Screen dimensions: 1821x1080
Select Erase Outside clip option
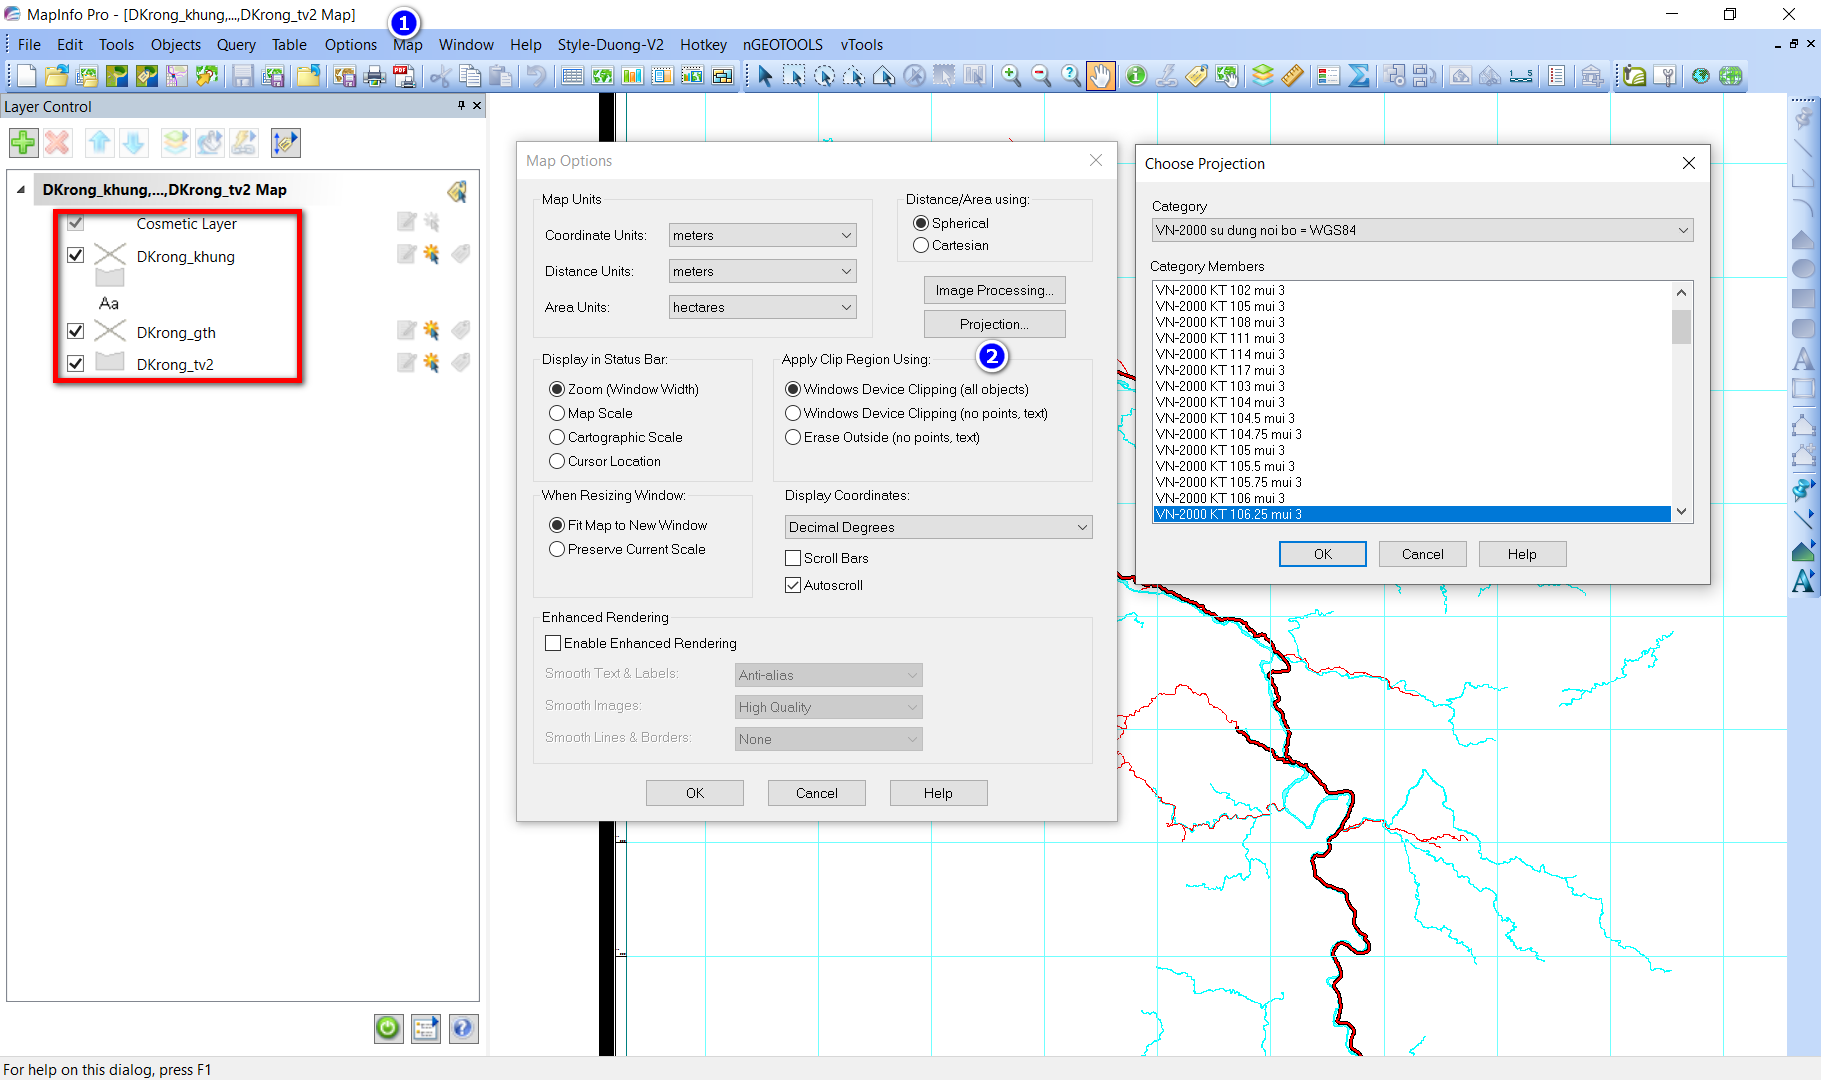[793, 437]
